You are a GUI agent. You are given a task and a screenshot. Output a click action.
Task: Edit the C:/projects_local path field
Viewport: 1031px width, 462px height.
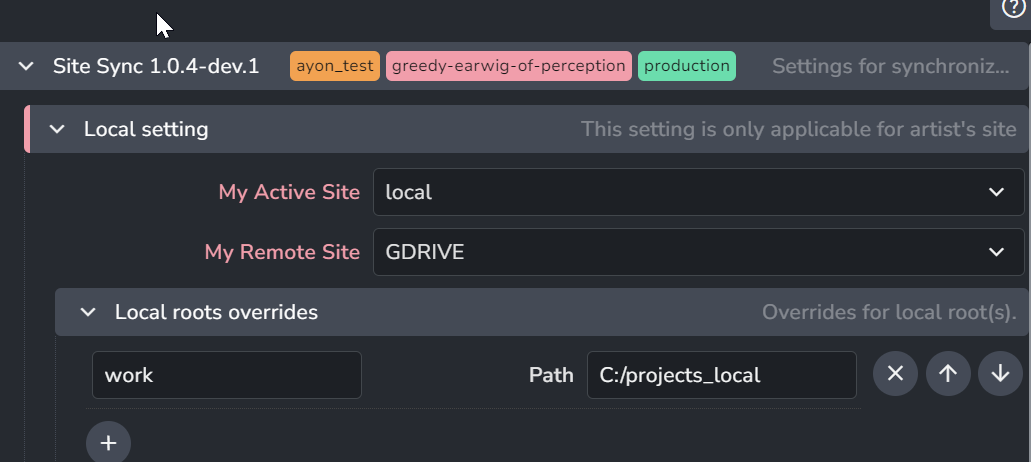click(x=721, y=375)
